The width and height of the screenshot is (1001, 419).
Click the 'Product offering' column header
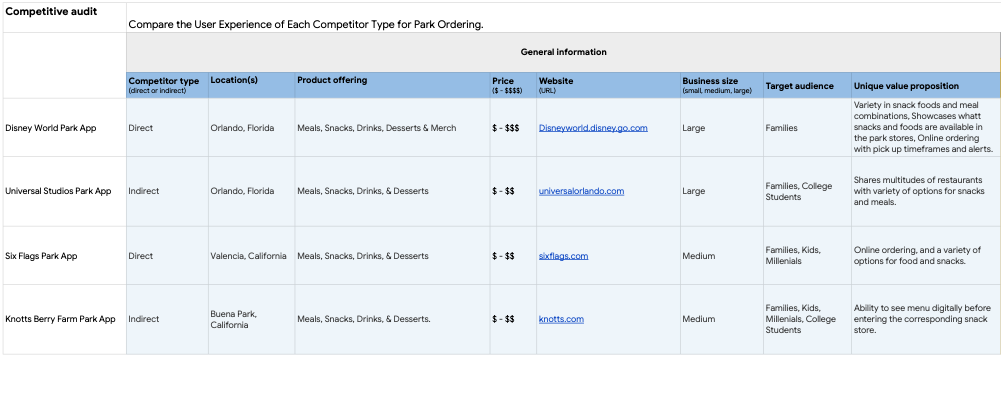click(392, 85)
